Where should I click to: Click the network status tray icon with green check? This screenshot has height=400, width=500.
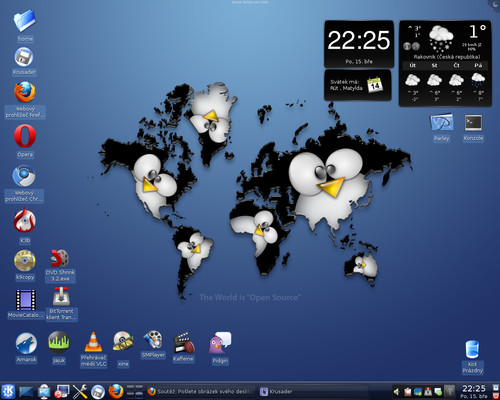tap(418, 391)
